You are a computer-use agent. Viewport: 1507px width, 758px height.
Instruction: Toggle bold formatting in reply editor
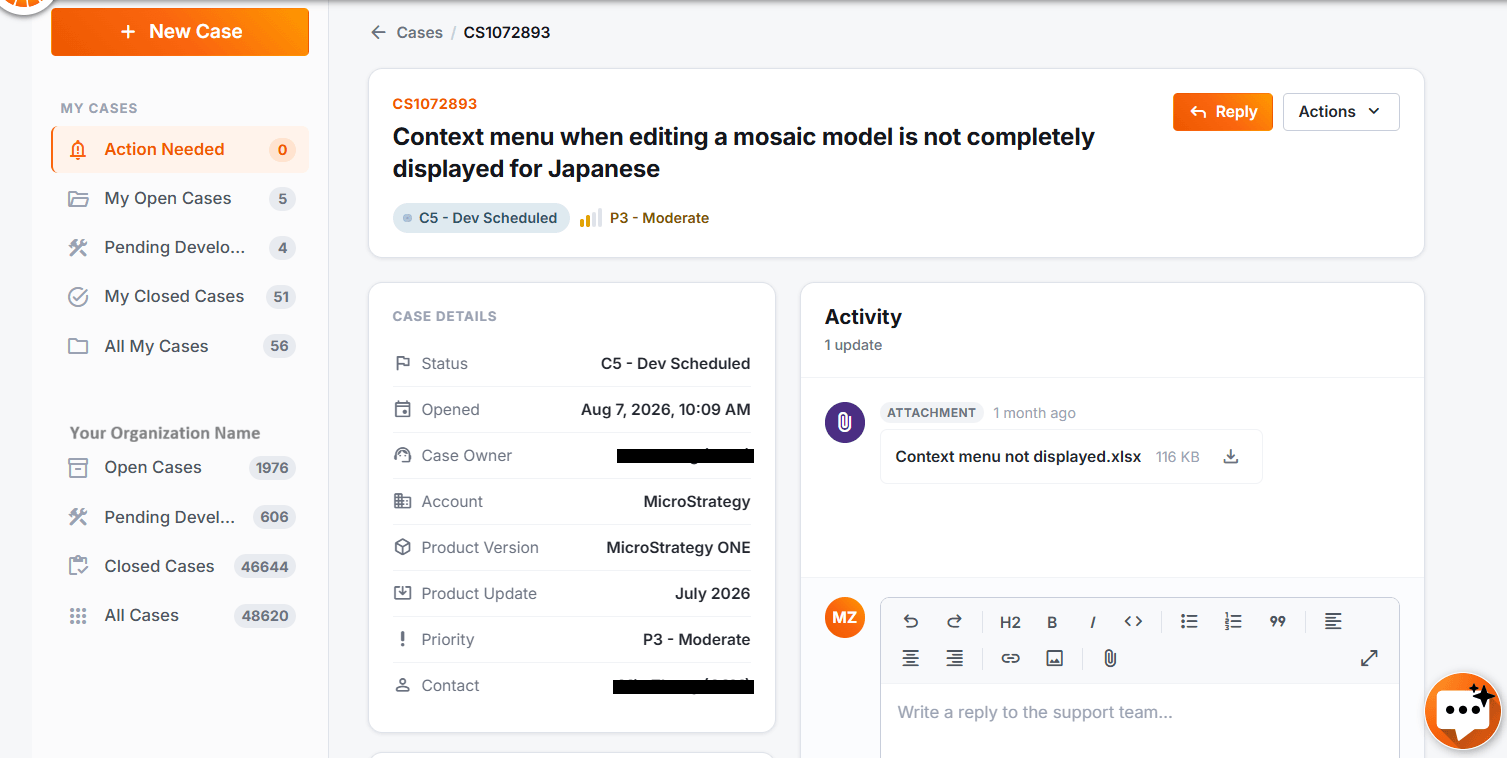click(1052, 622)
